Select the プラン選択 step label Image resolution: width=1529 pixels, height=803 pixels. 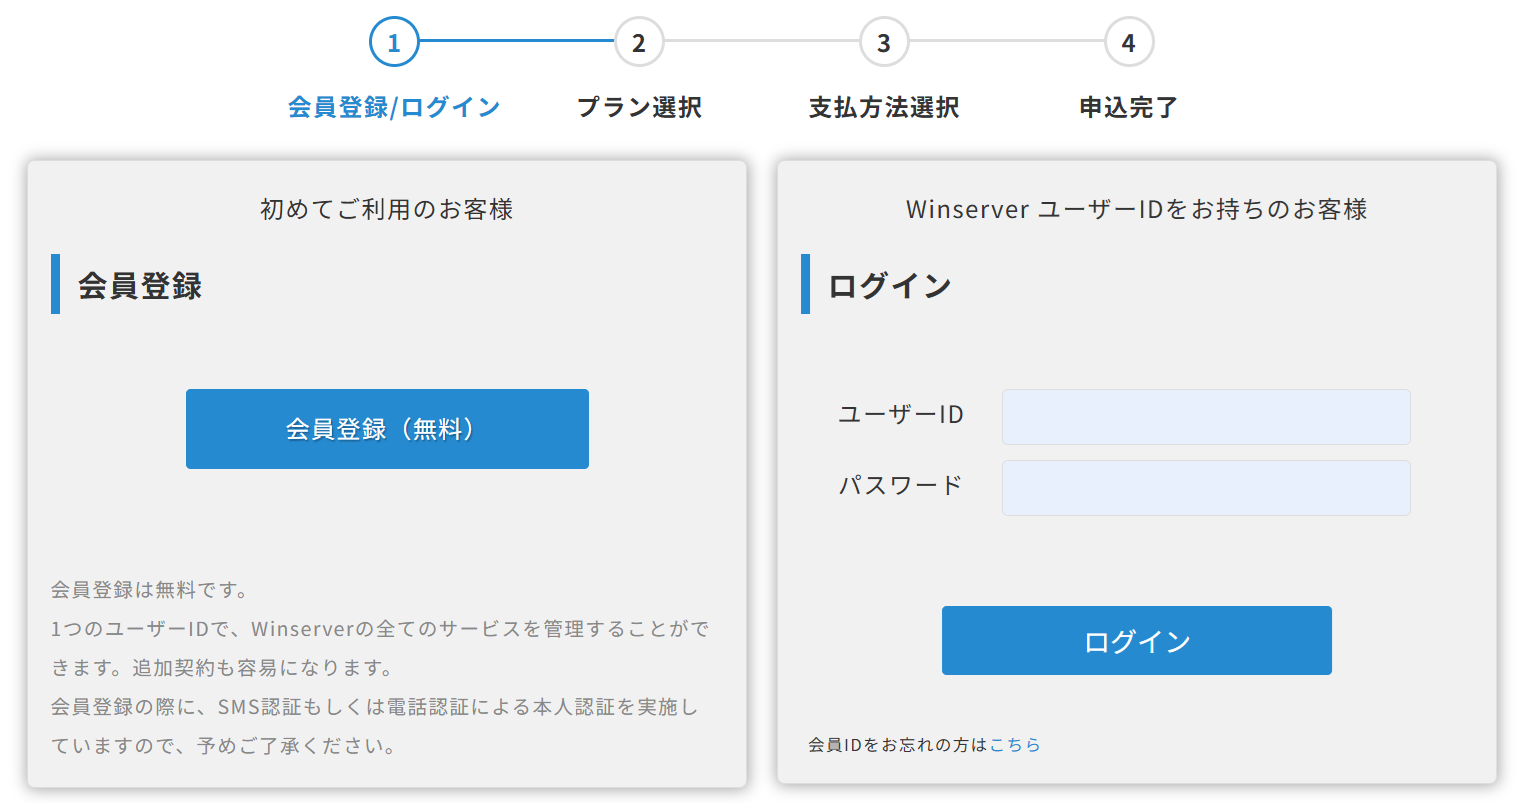tap(639, 107)
